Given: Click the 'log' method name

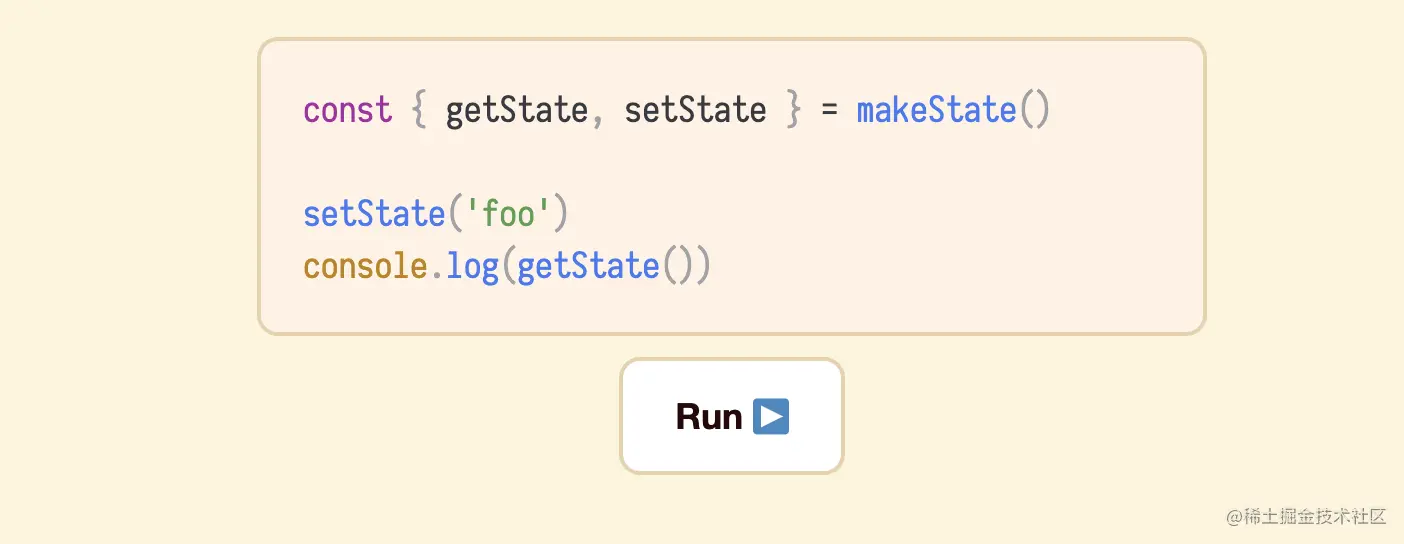Looking at the screenshot, I should click(473, 267).
